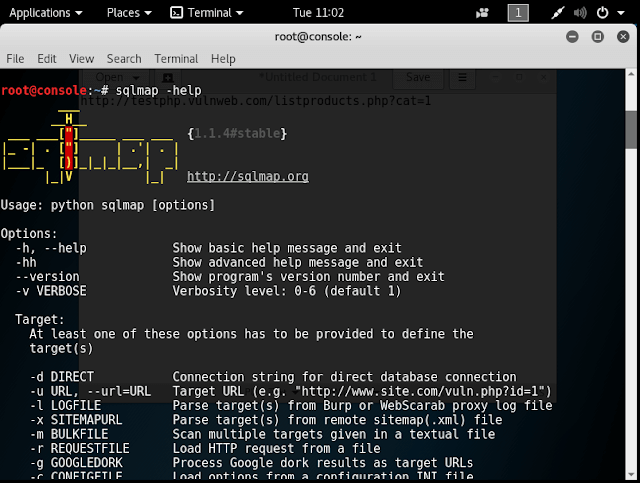Click the '-r REQUESTFILE' option text
Image resolution: width=640 pixels, height=483 pixels.
tap(80, 448)
